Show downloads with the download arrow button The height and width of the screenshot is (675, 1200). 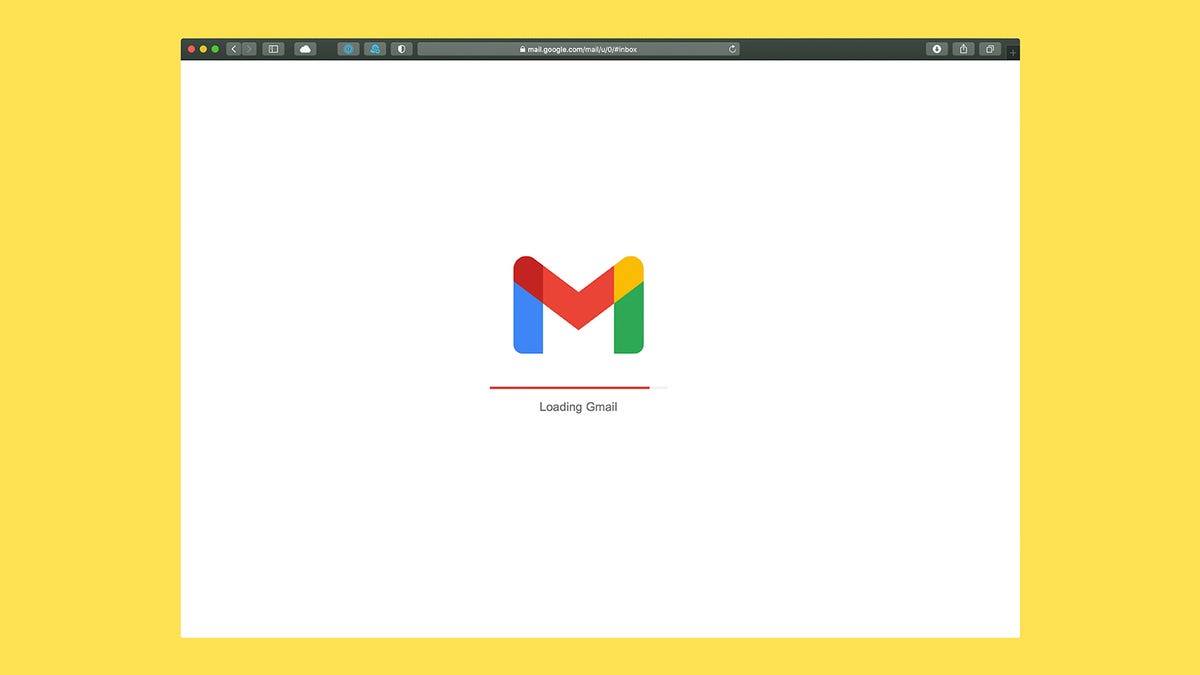tap(937, 49)
